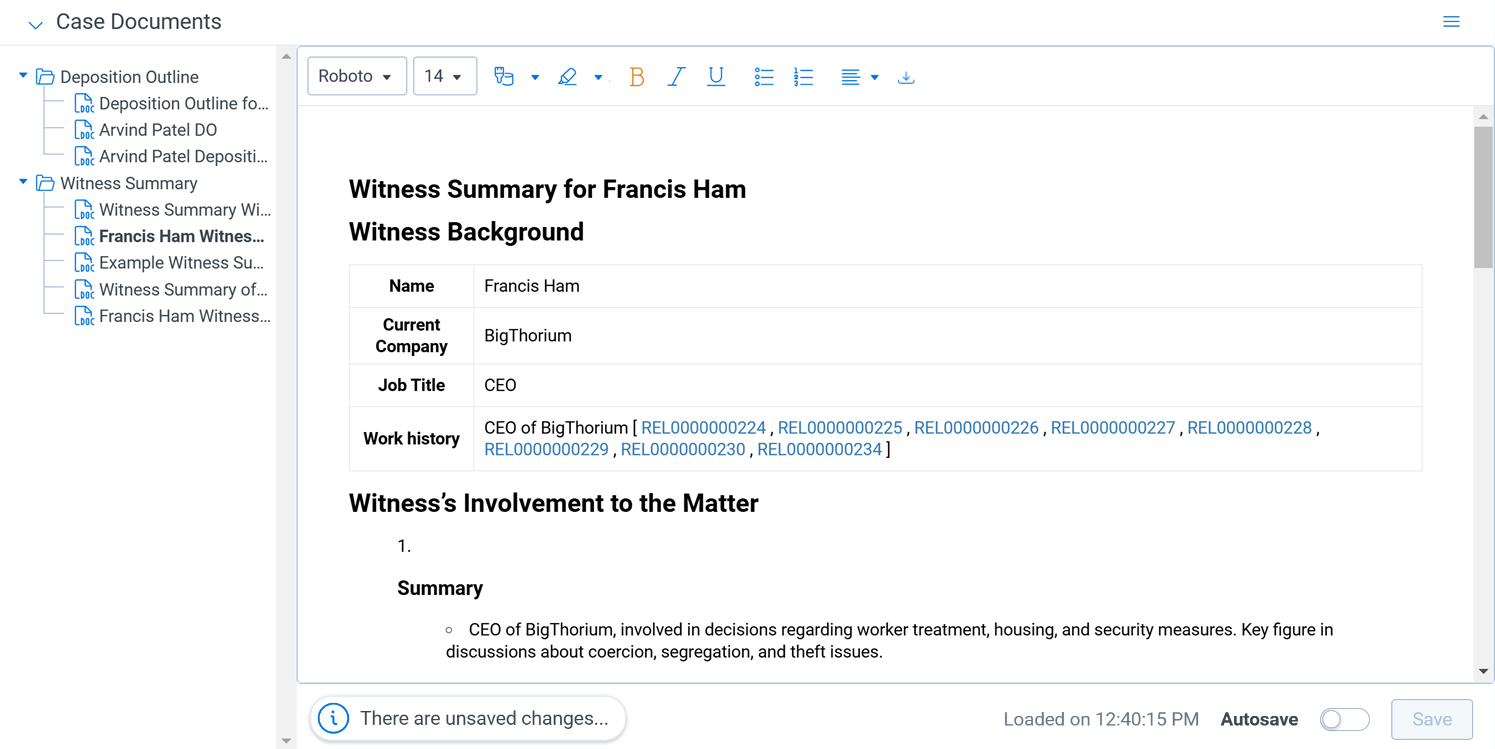The image size is (1495, 749).
Task: Open the Roboto font dropdown
Action: [357, 76]
